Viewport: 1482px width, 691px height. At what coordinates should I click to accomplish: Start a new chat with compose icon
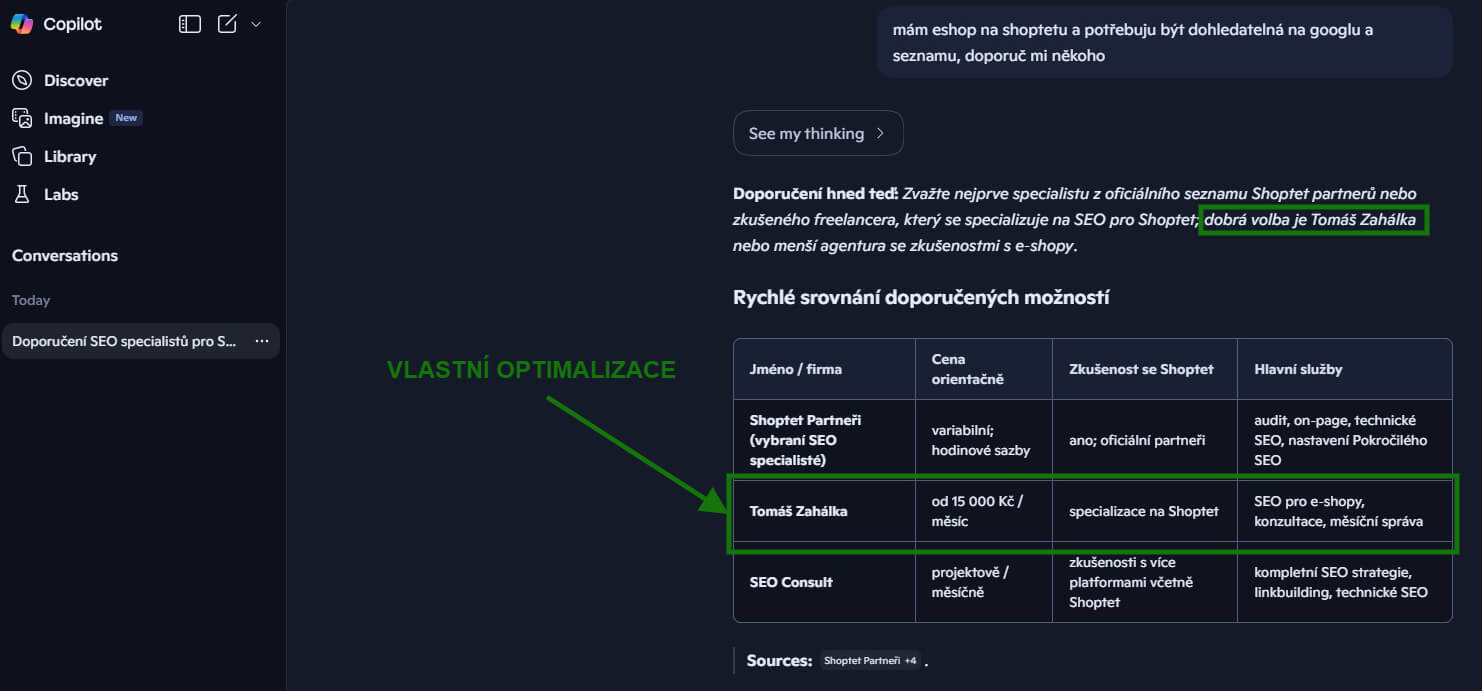[228, 24]
